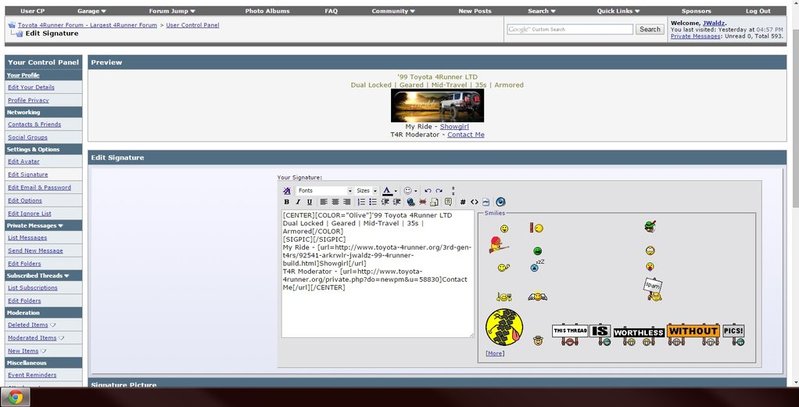This screenshot has height=407, width=799.
Task: Insert an unordered bullet list
Action: point(373,202)
